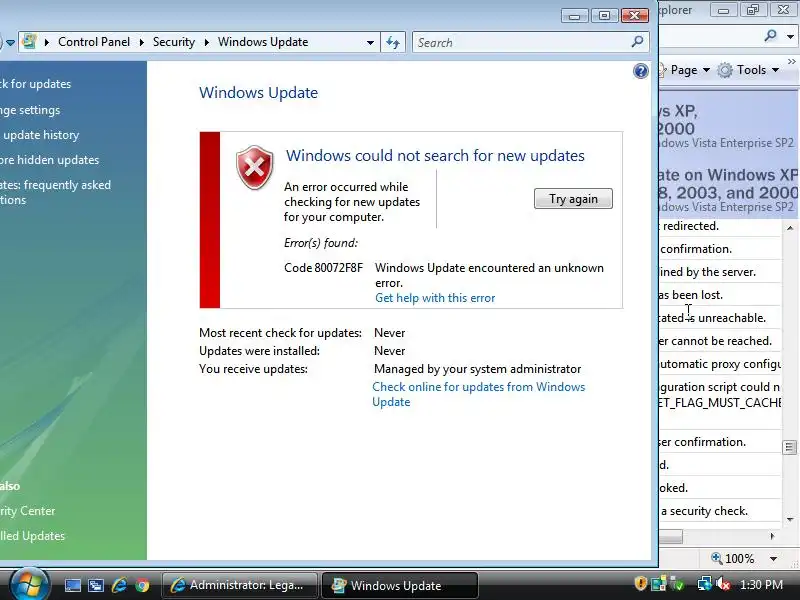Image resolution: width=800 pixels, height=600 pixels.
Task: Open Tools menu in Internet Explorer toolbar
Action: point(758,70)
